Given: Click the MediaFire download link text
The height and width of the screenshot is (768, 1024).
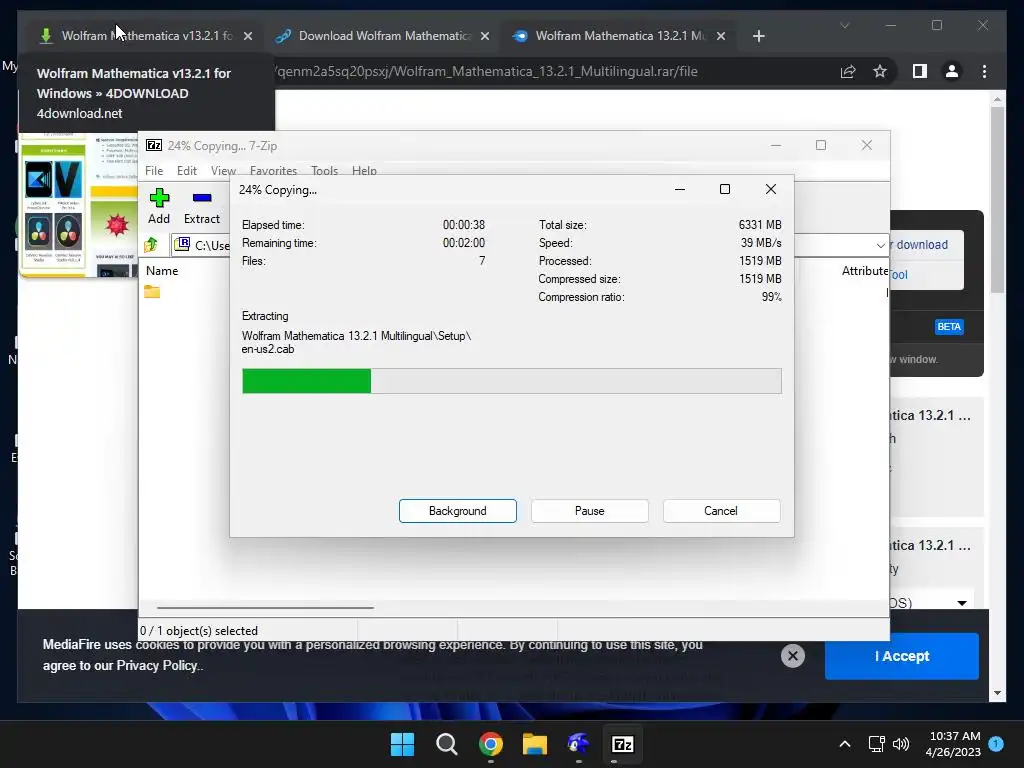Looking at the screenshot, I should pyautogui.click(x=921, y=245).
